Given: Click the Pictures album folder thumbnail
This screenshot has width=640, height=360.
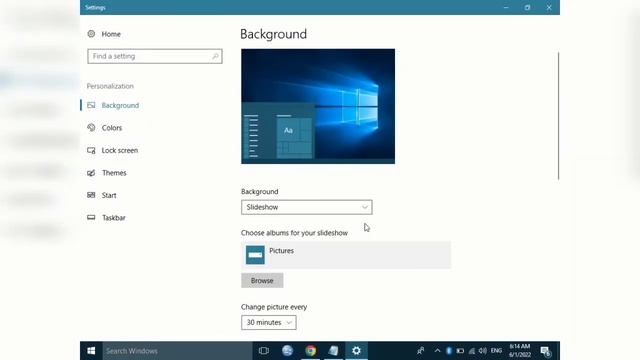Looking at the screenshot, I should click(255, 255).
